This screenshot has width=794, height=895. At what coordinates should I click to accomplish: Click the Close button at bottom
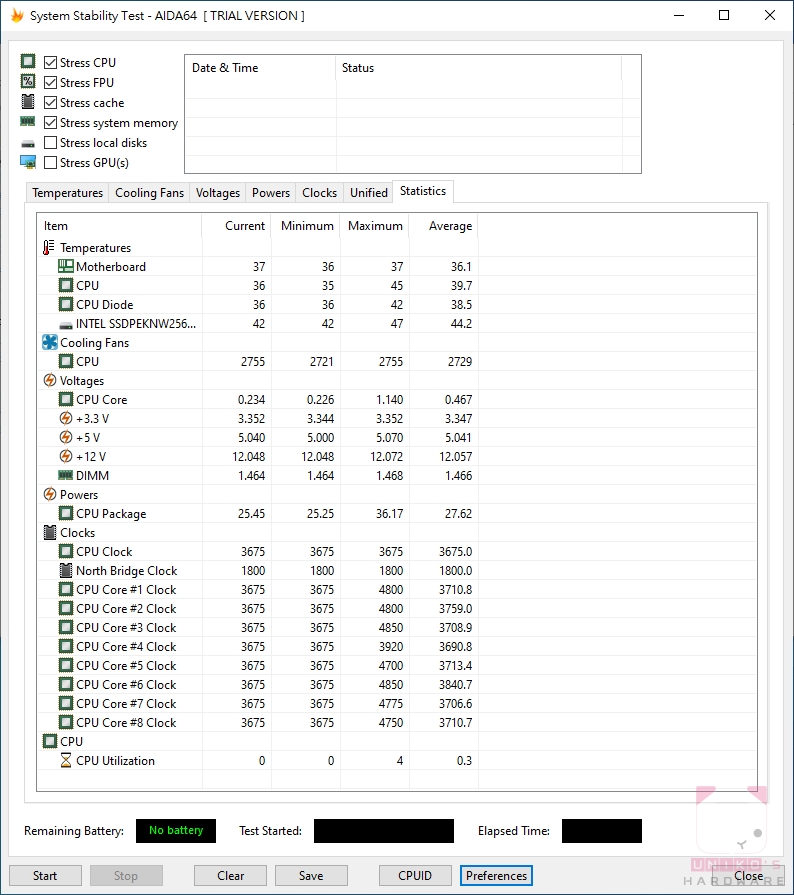tap(748, 876)
